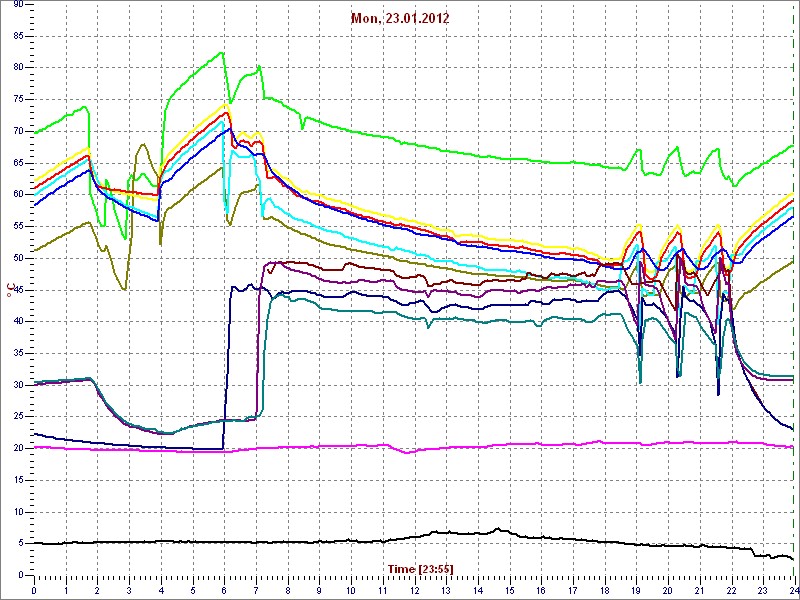
Task: Click the black curve's peak near hour 14.5
Action: point(498,529)
